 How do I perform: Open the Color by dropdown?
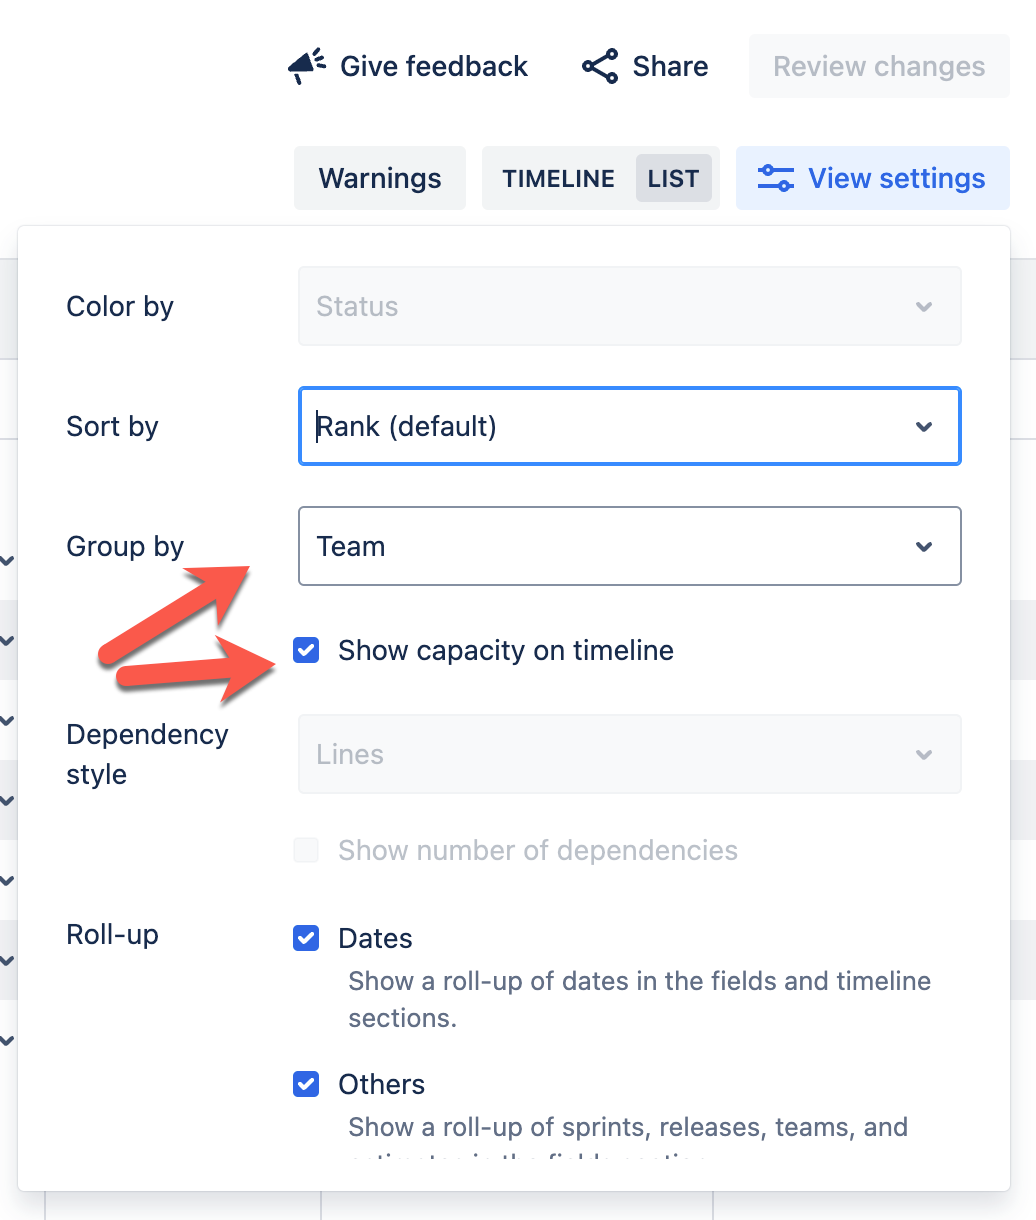tap(629, 306)
